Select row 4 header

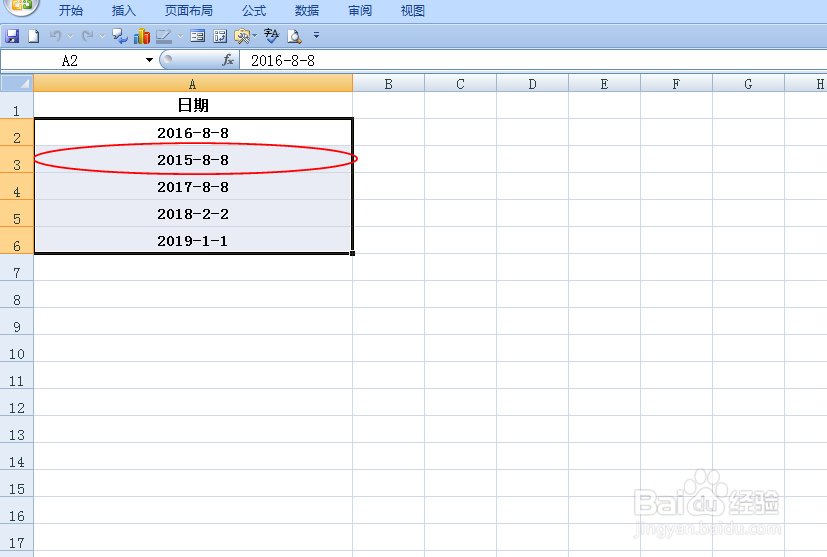tap(17, 187)
